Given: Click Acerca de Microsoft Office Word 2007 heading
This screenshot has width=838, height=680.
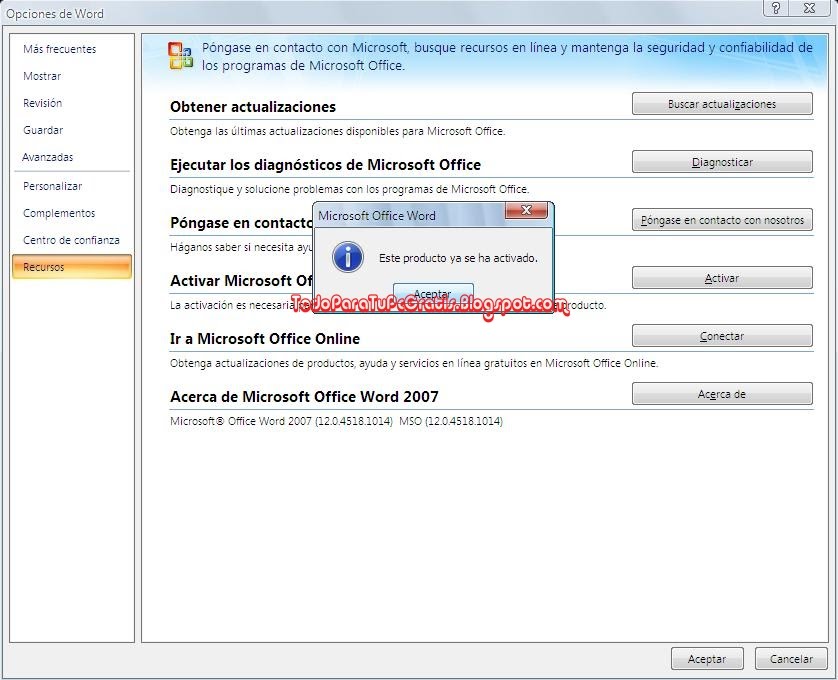Looking at the screenshot, I should point(304,397).
